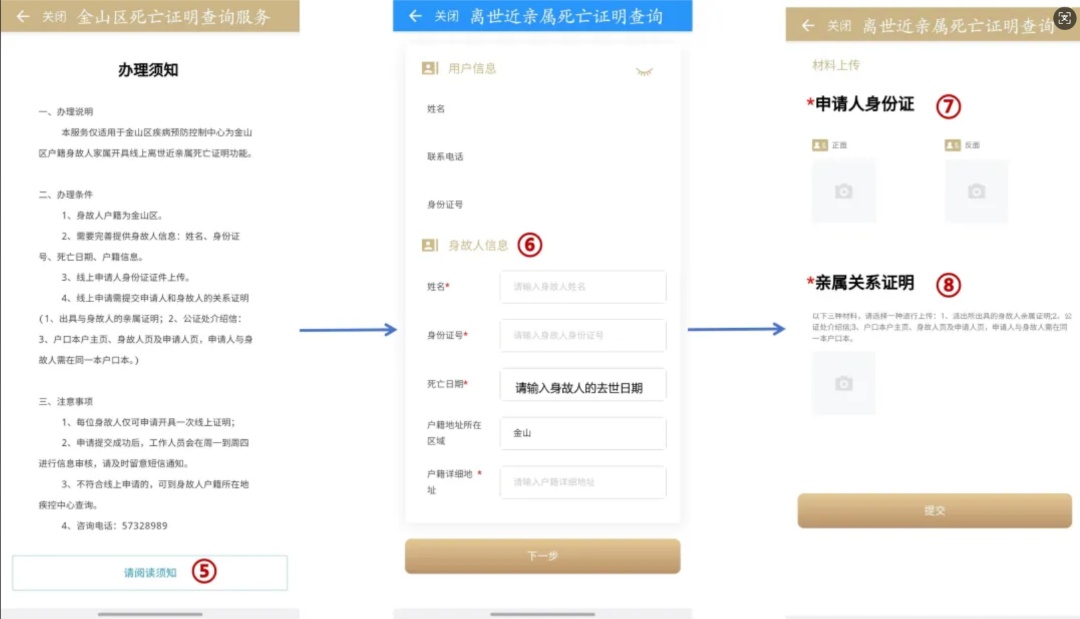Focus the deceased 身份证号 input field

coord(583,335)
